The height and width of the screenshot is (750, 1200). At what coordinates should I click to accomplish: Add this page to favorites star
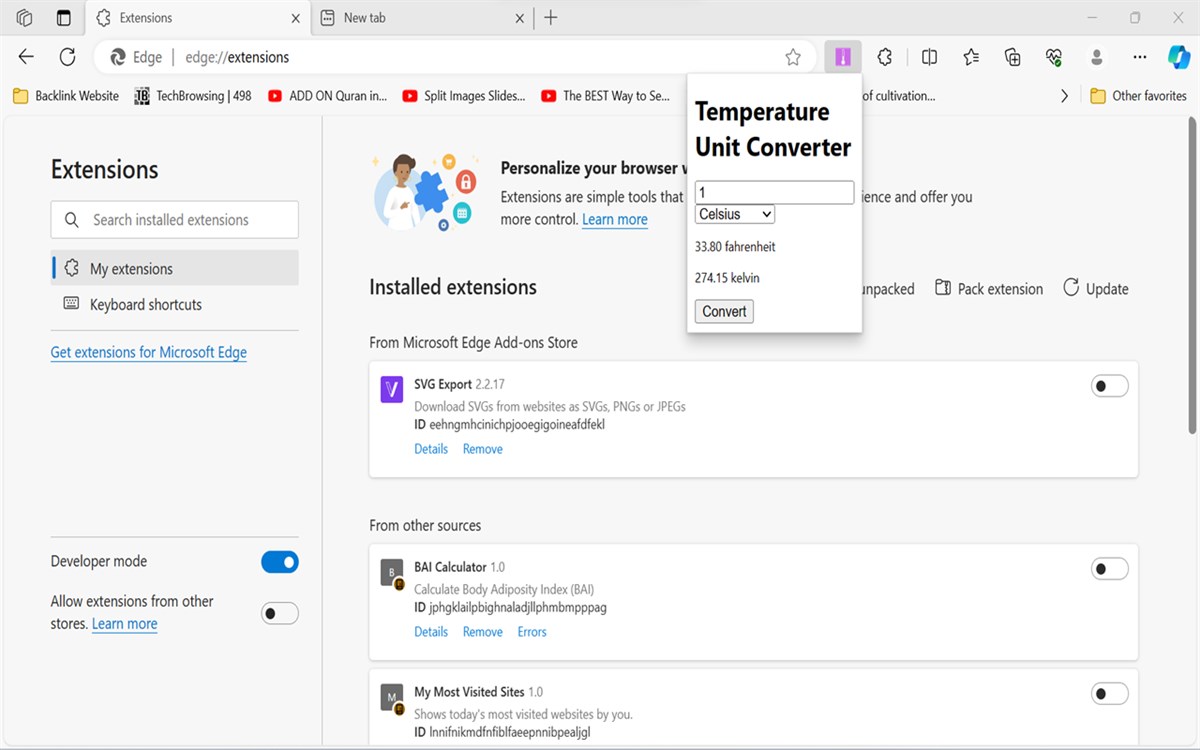[793, 57]
